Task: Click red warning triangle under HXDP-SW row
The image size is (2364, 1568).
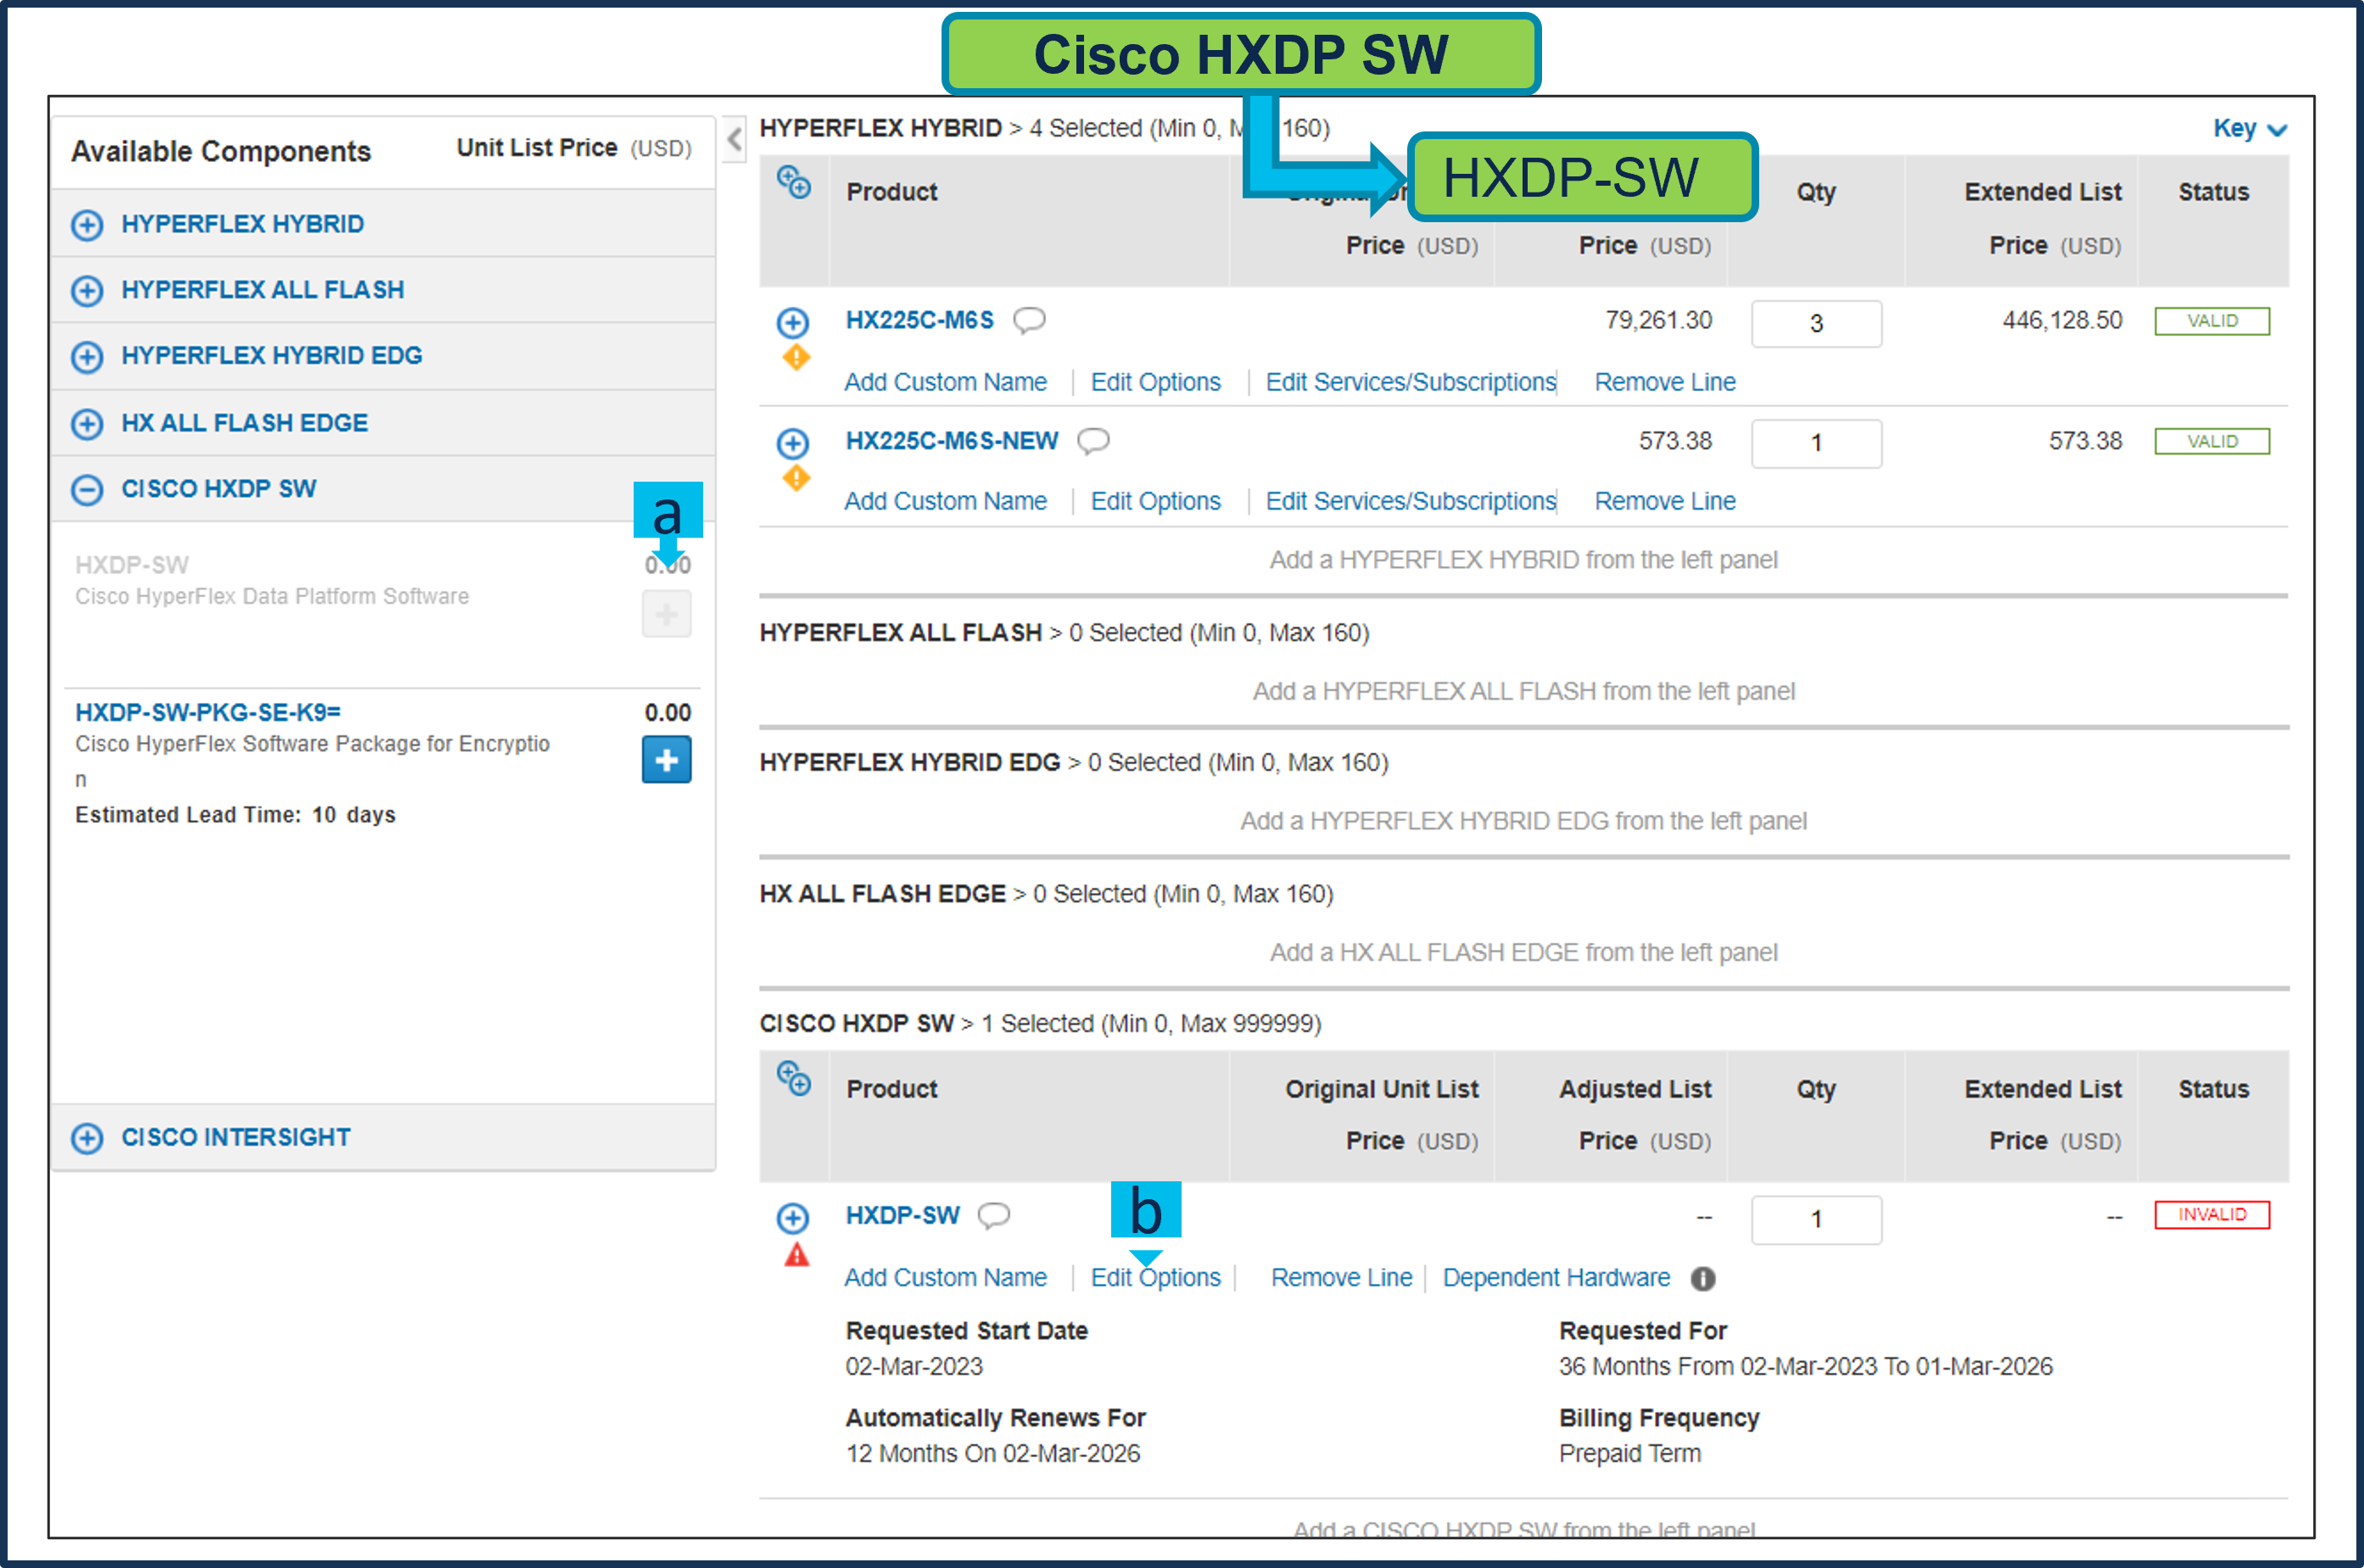Action: coord(796,1255)
